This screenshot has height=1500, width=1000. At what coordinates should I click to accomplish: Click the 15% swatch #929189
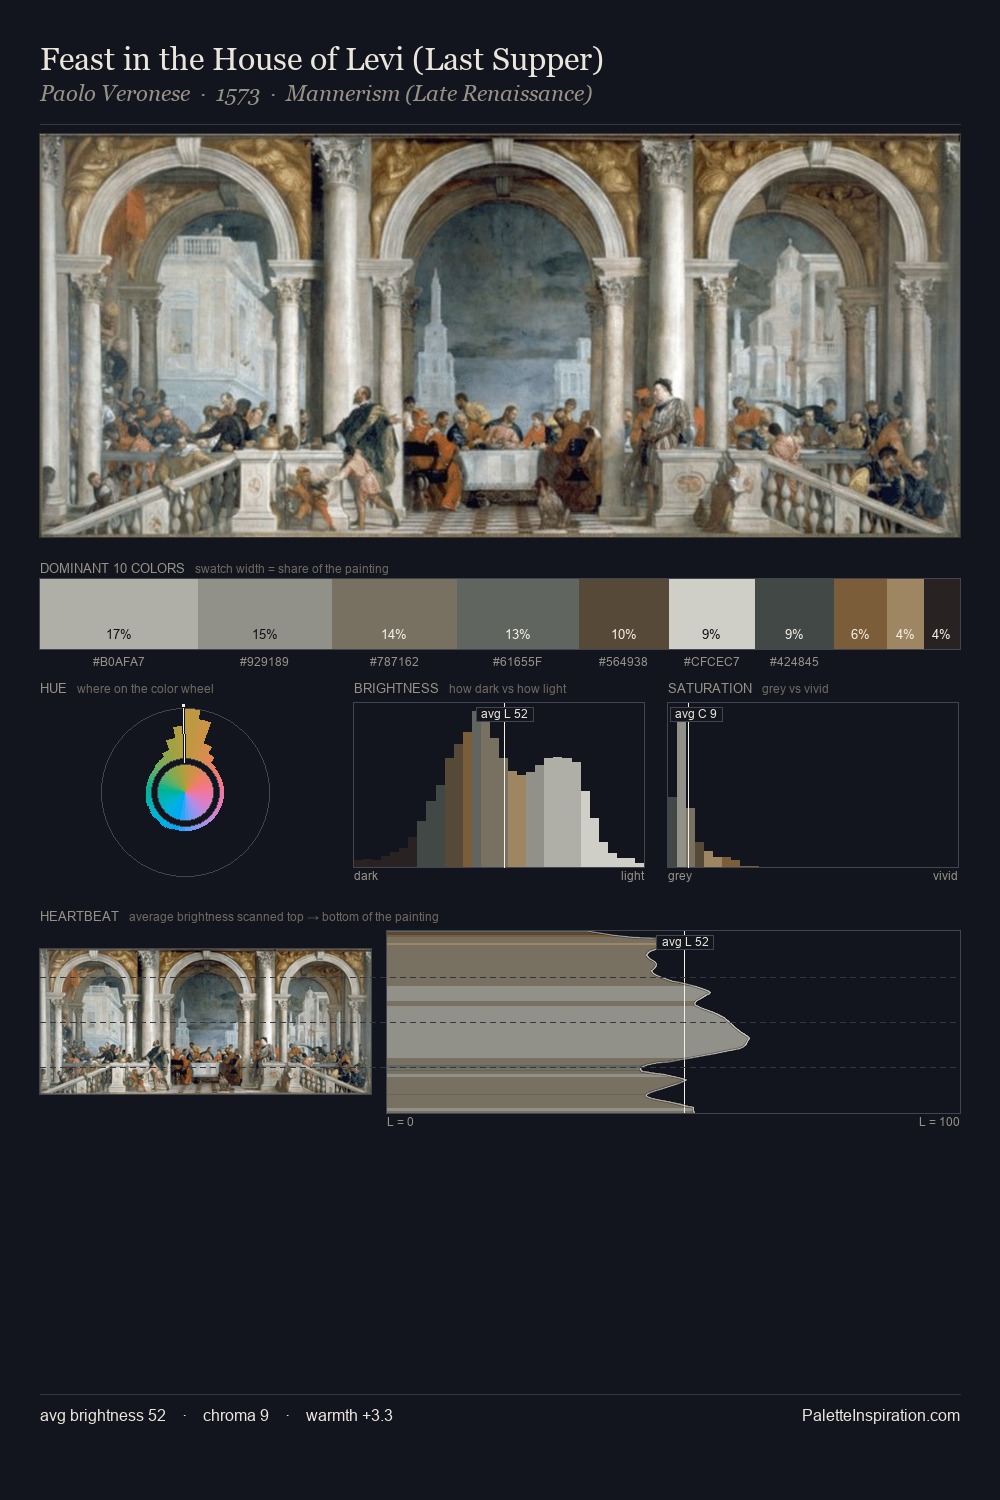(265, 614)
